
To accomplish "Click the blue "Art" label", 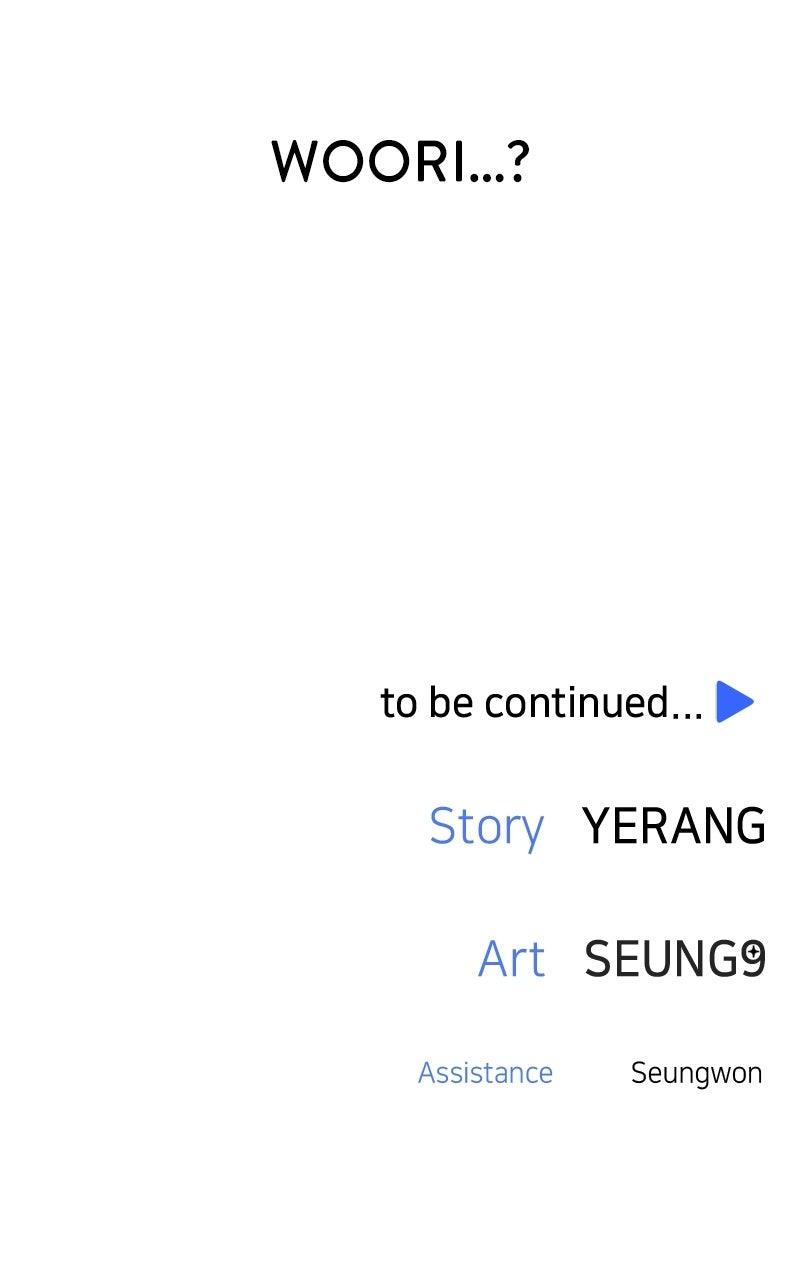I will (x=511, y=959).
